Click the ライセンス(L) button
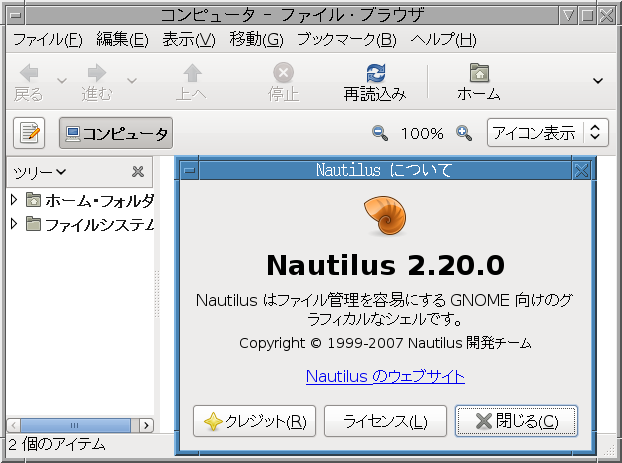The width and height of the screenshot is (622, 463). [x=385, y=421]
